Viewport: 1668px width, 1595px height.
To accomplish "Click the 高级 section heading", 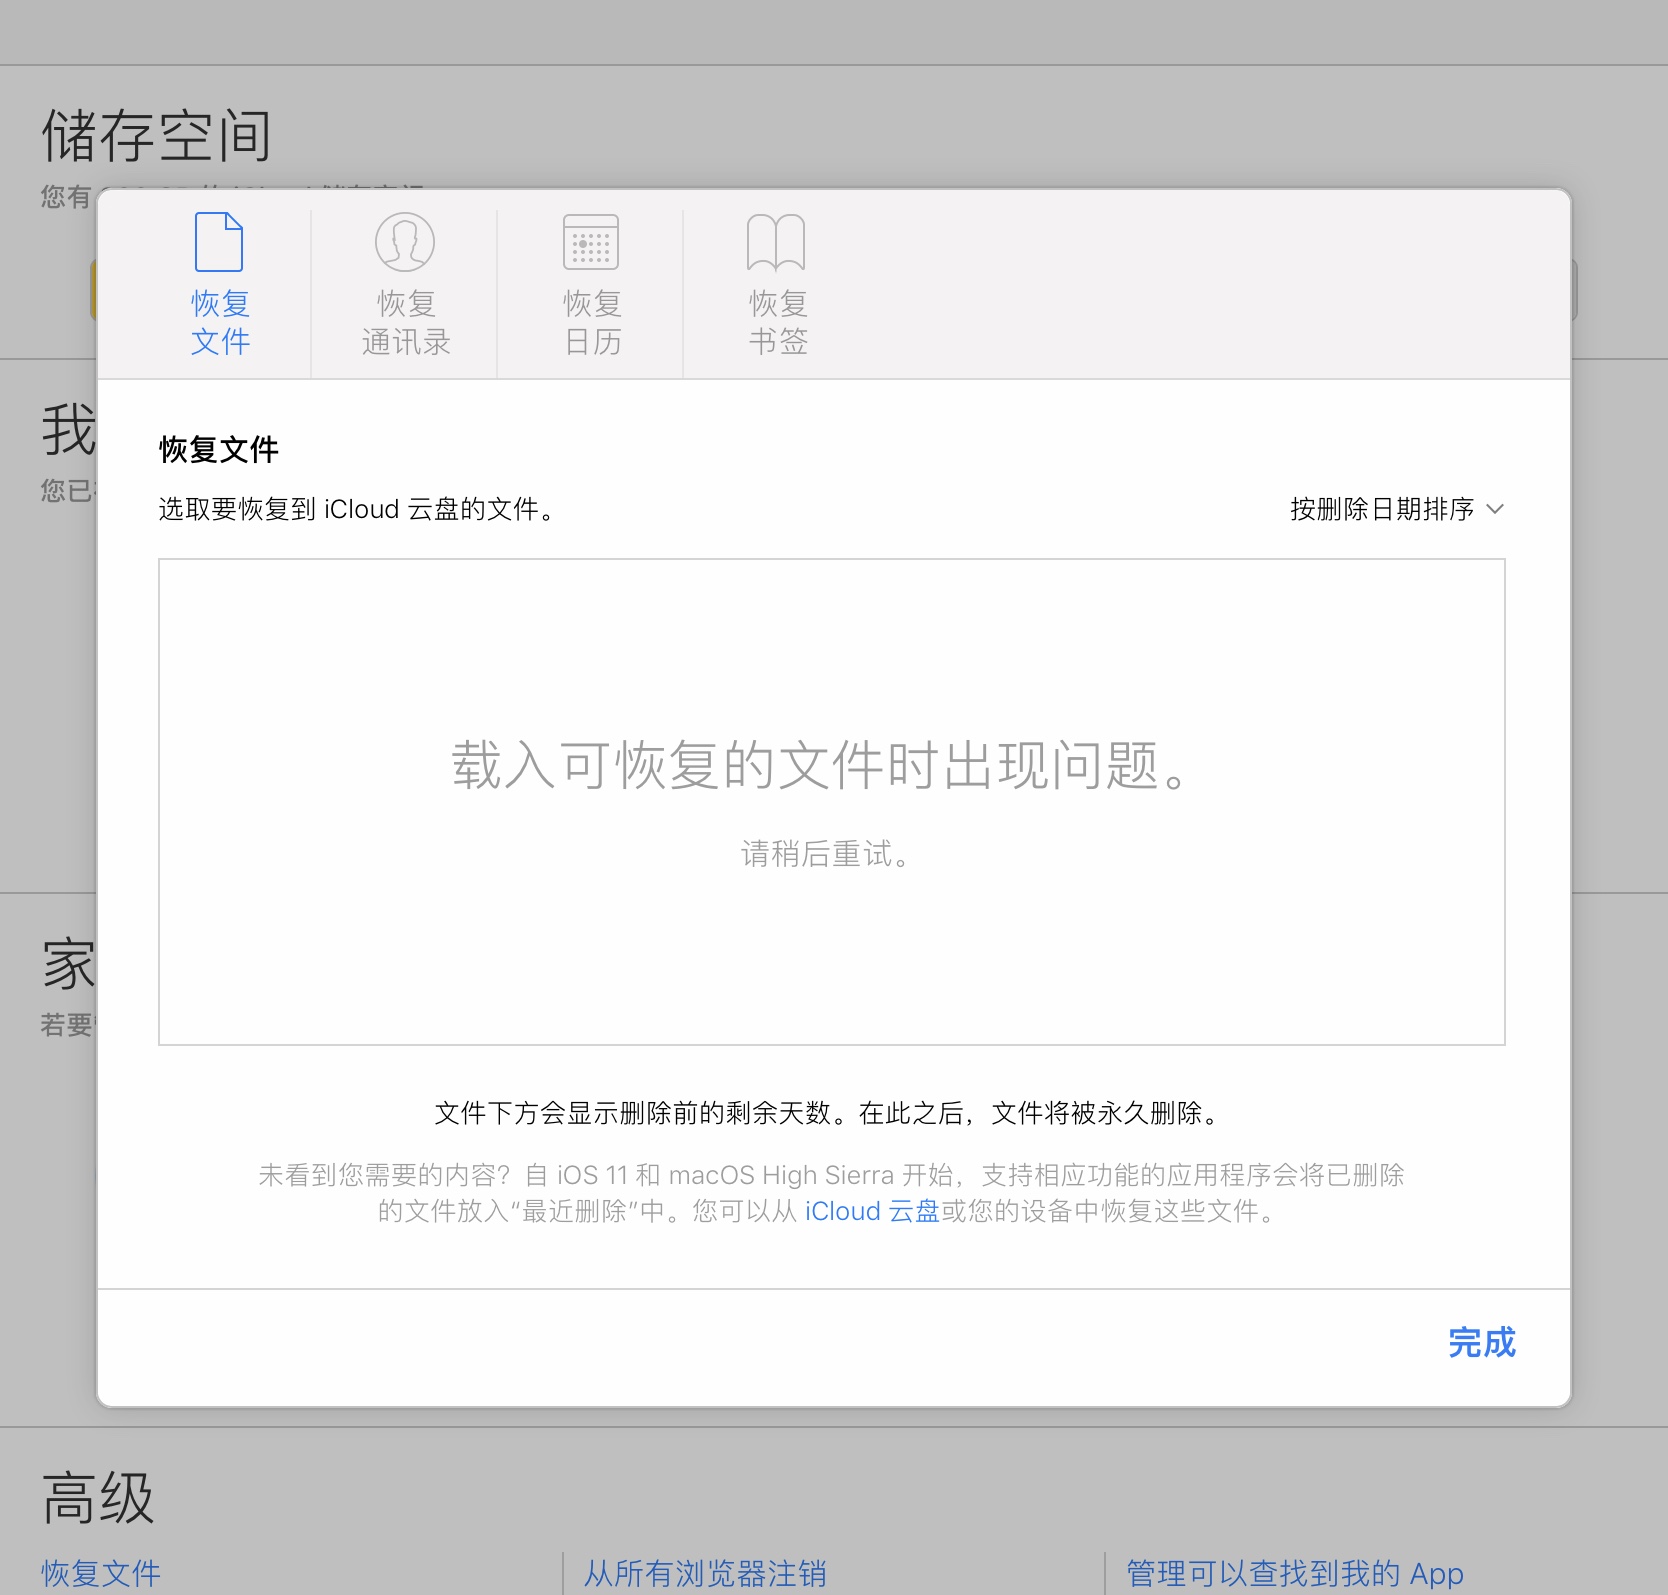I will tap(98, 1498).
